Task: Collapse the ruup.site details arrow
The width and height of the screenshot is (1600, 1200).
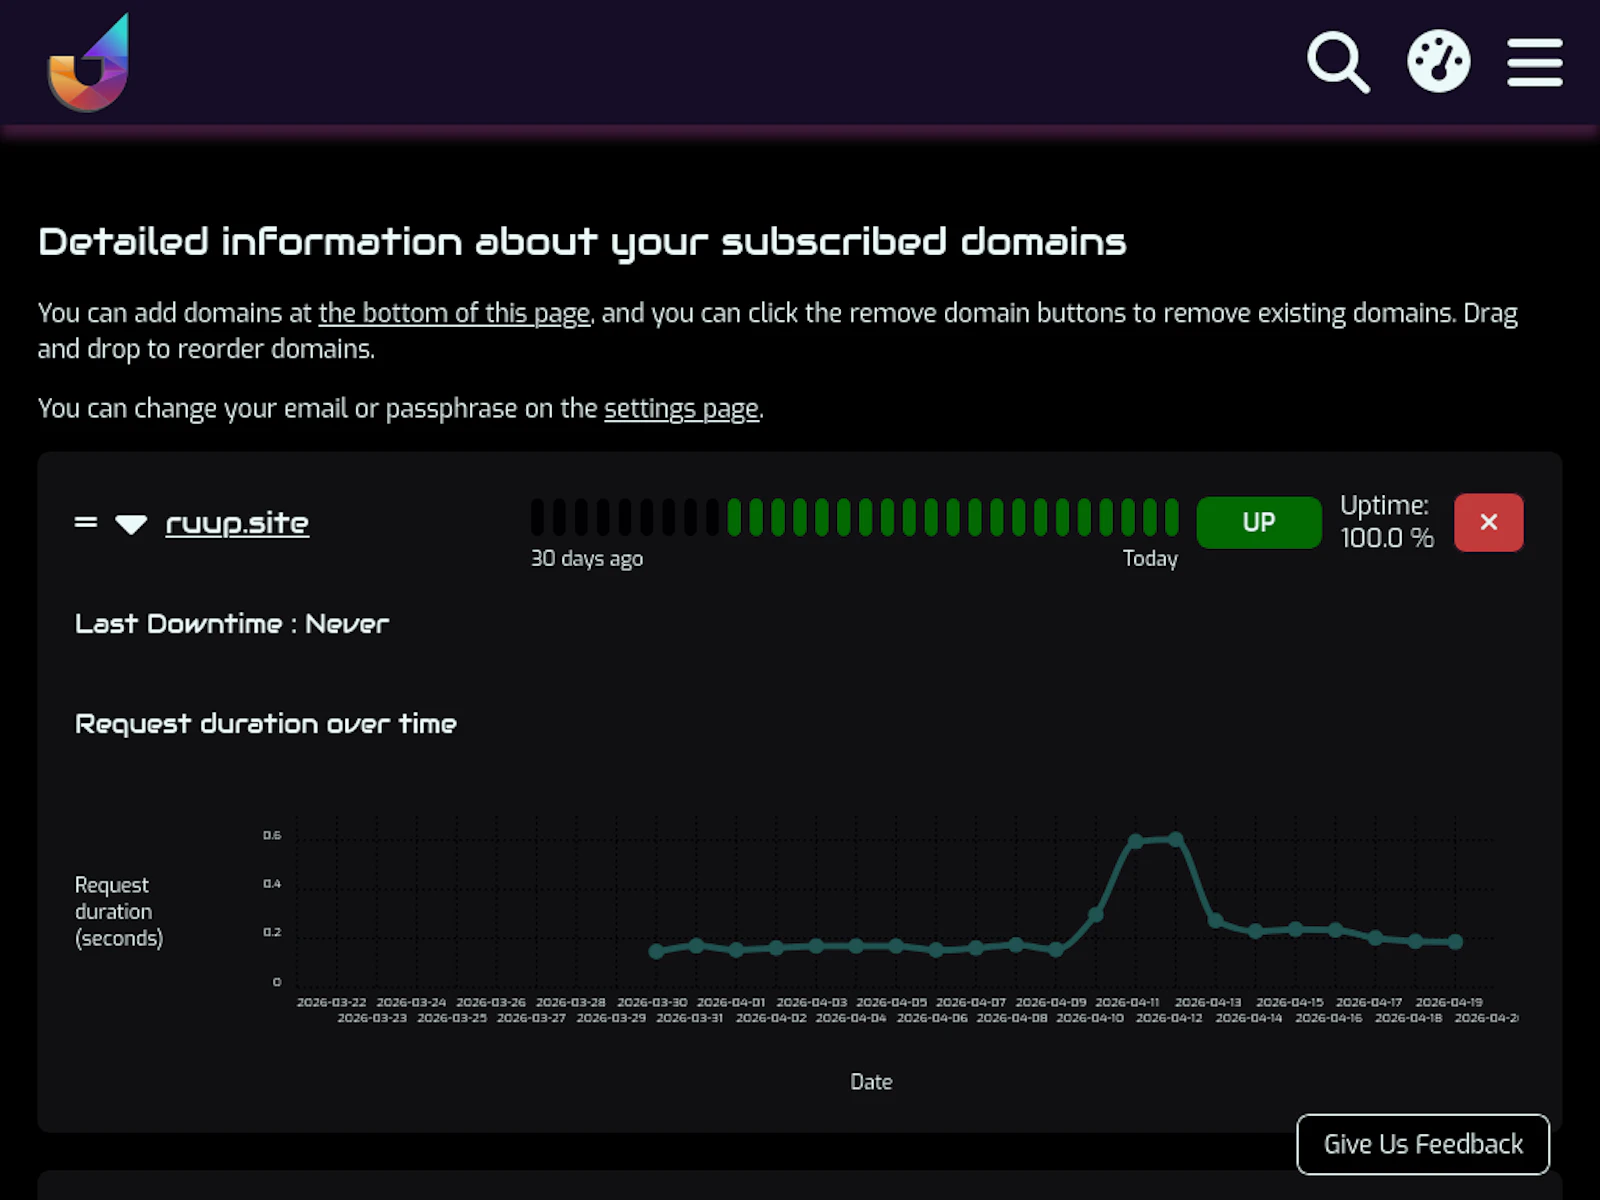Action: point(131,524)
